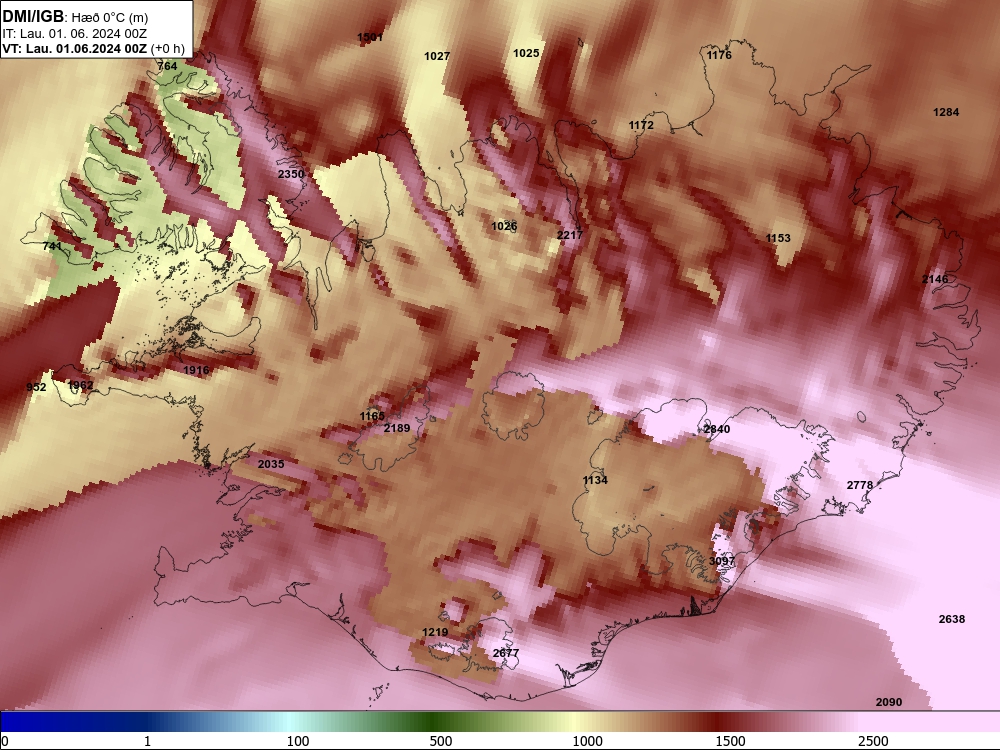This screenshot has width=1000, height=750.
Task: Click the 1916 height value
Action: pyautogui.click(x=196, y=370)
